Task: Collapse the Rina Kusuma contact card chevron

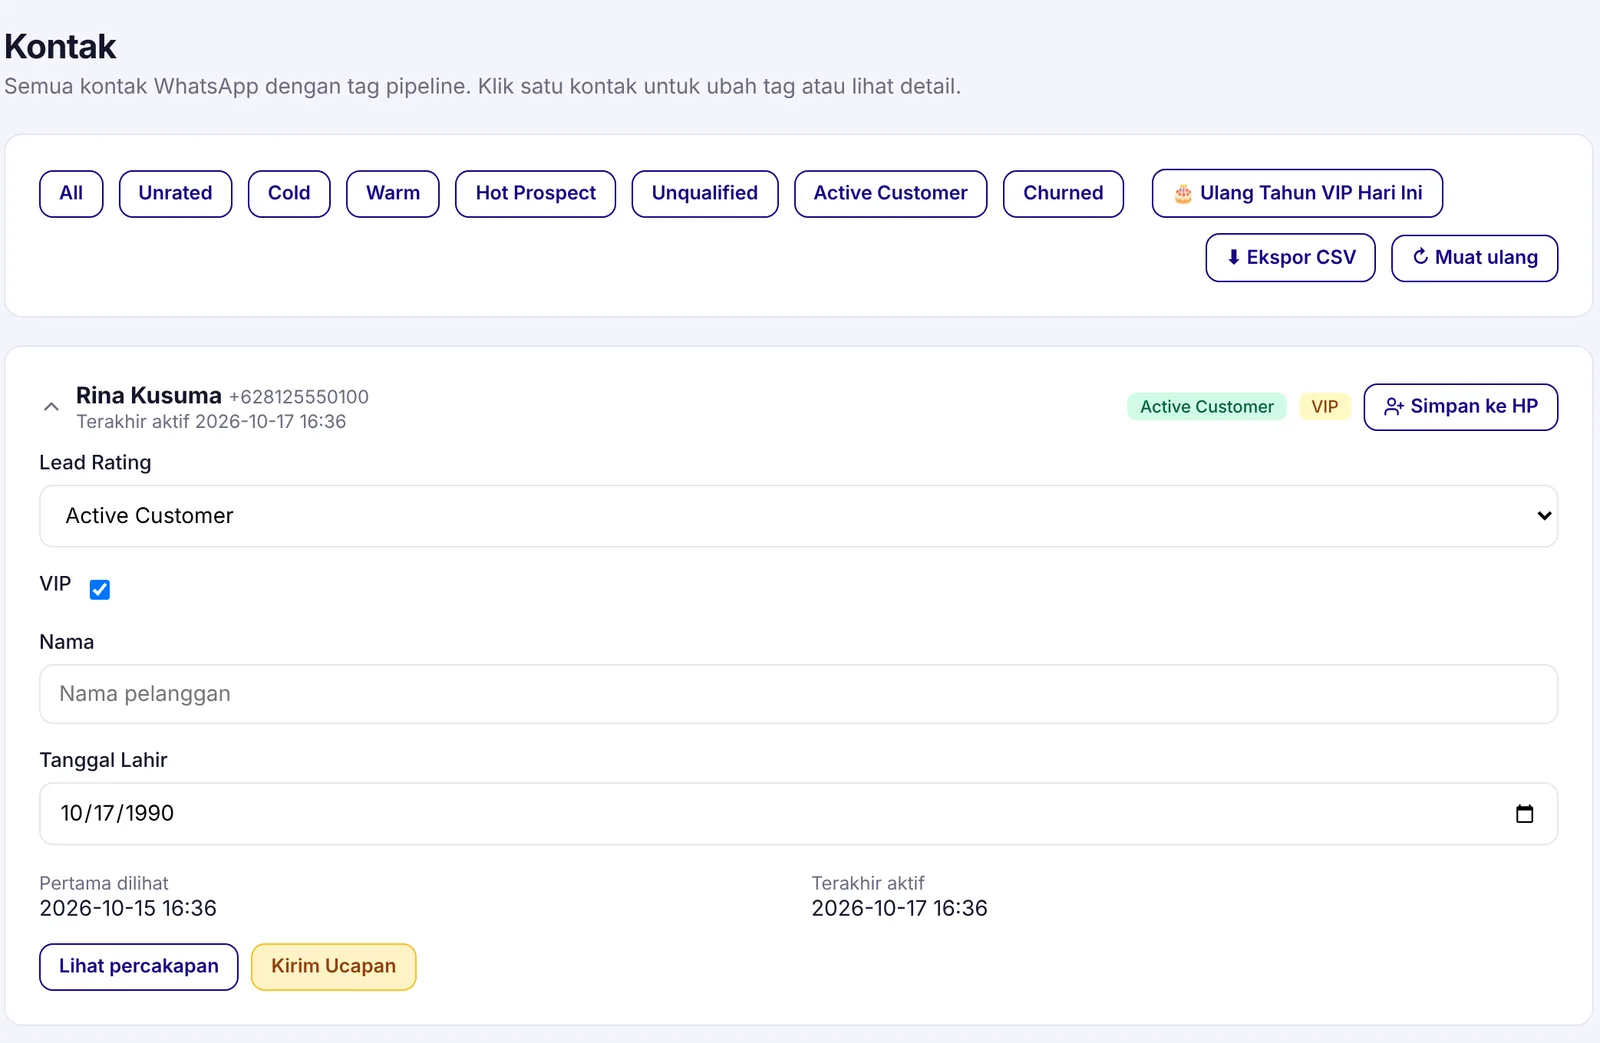Action: pyautogui.click(x=51, y=407)
